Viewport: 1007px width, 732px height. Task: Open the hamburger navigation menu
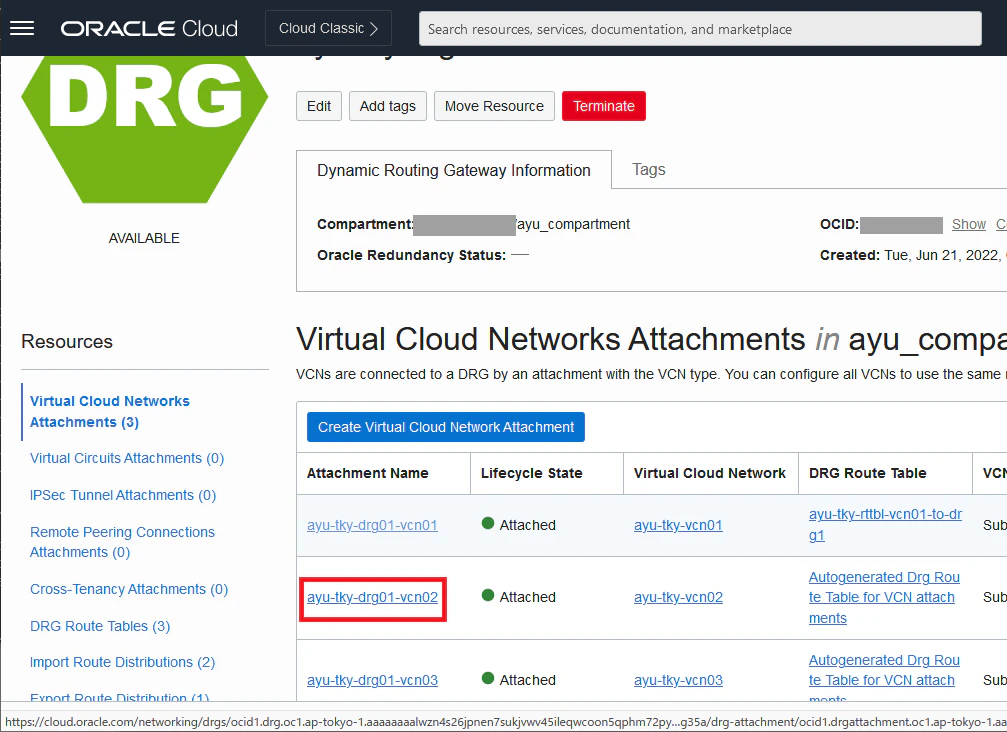22,28
